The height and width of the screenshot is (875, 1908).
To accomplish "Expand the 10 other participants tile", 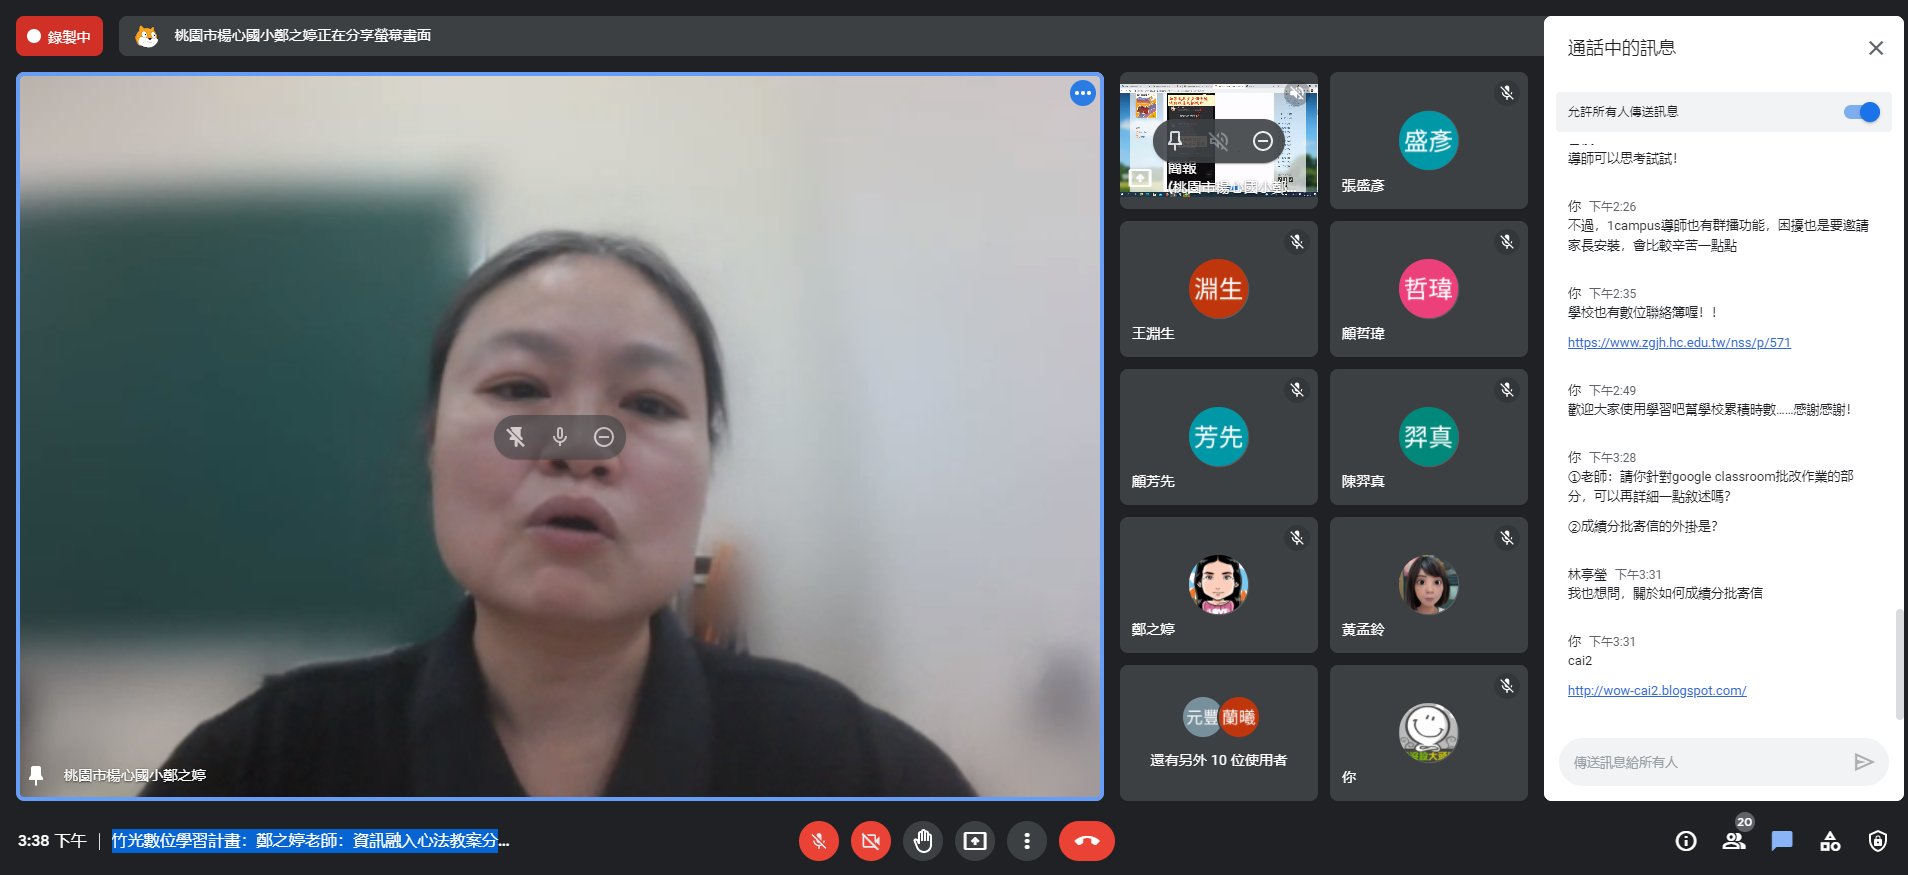I will click(x=1218, y=734).
